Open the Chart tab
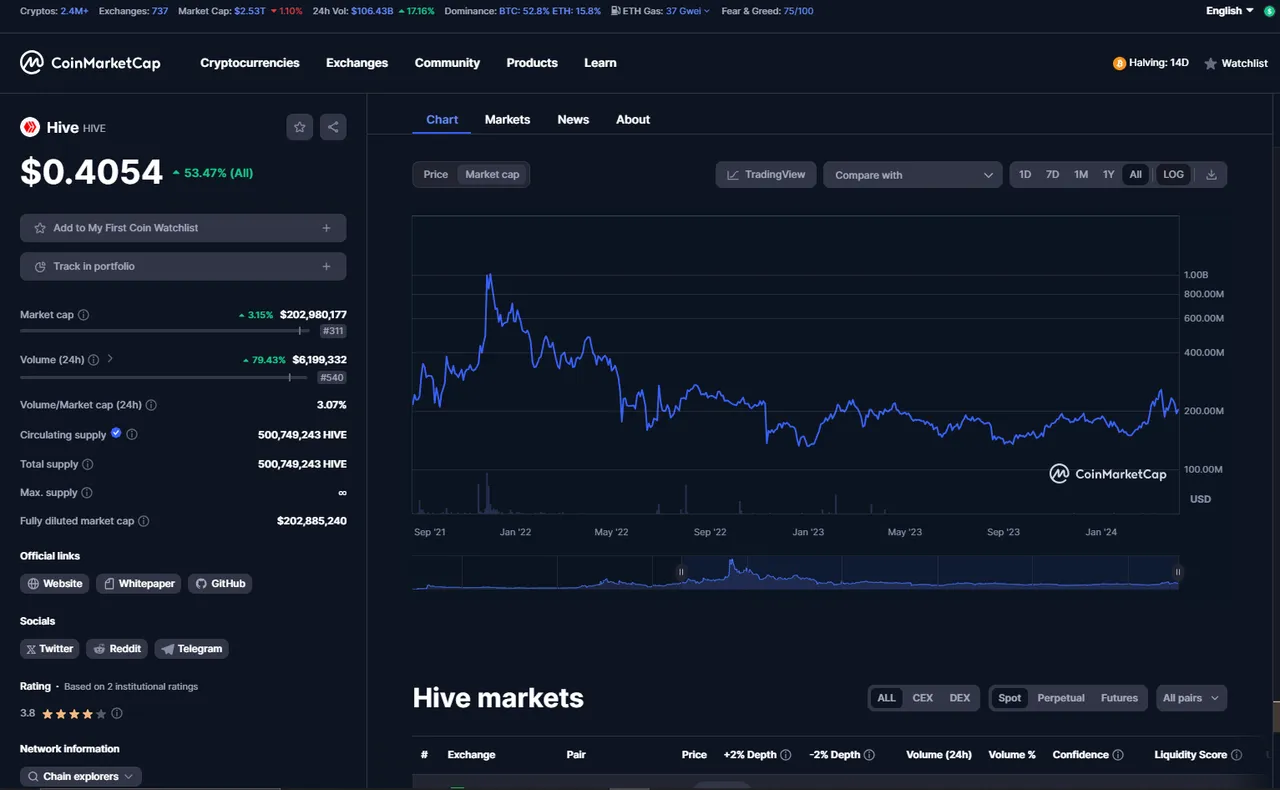 pyautogui.click(x=442, y=119)
